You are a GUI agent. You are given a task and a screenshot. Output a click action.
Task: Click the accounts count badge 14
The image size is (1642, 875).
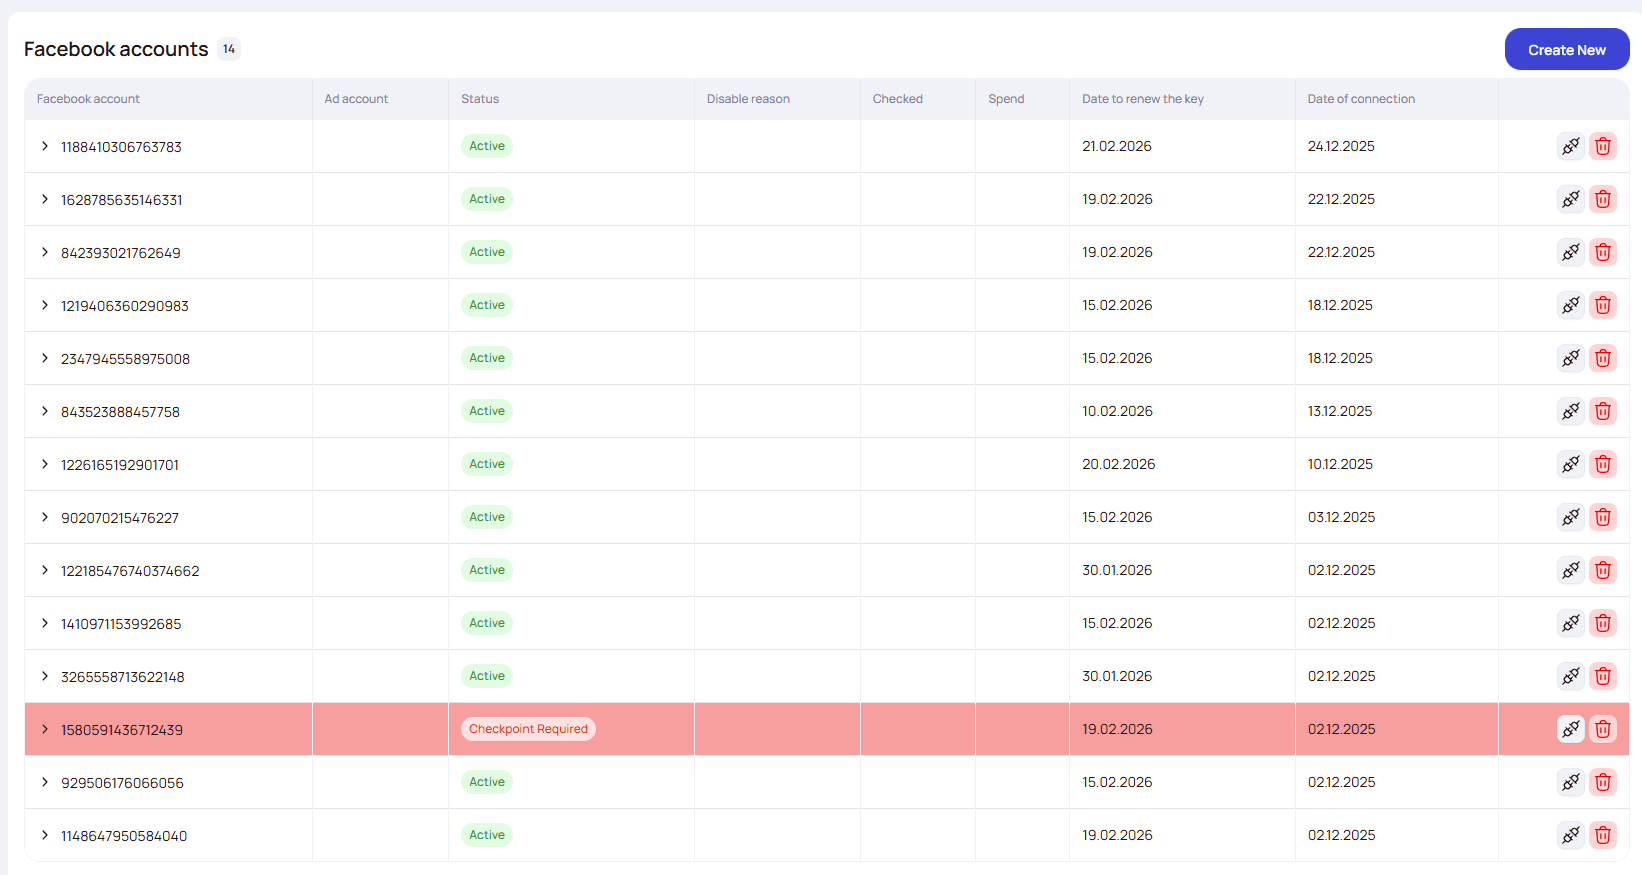point(229,49)
